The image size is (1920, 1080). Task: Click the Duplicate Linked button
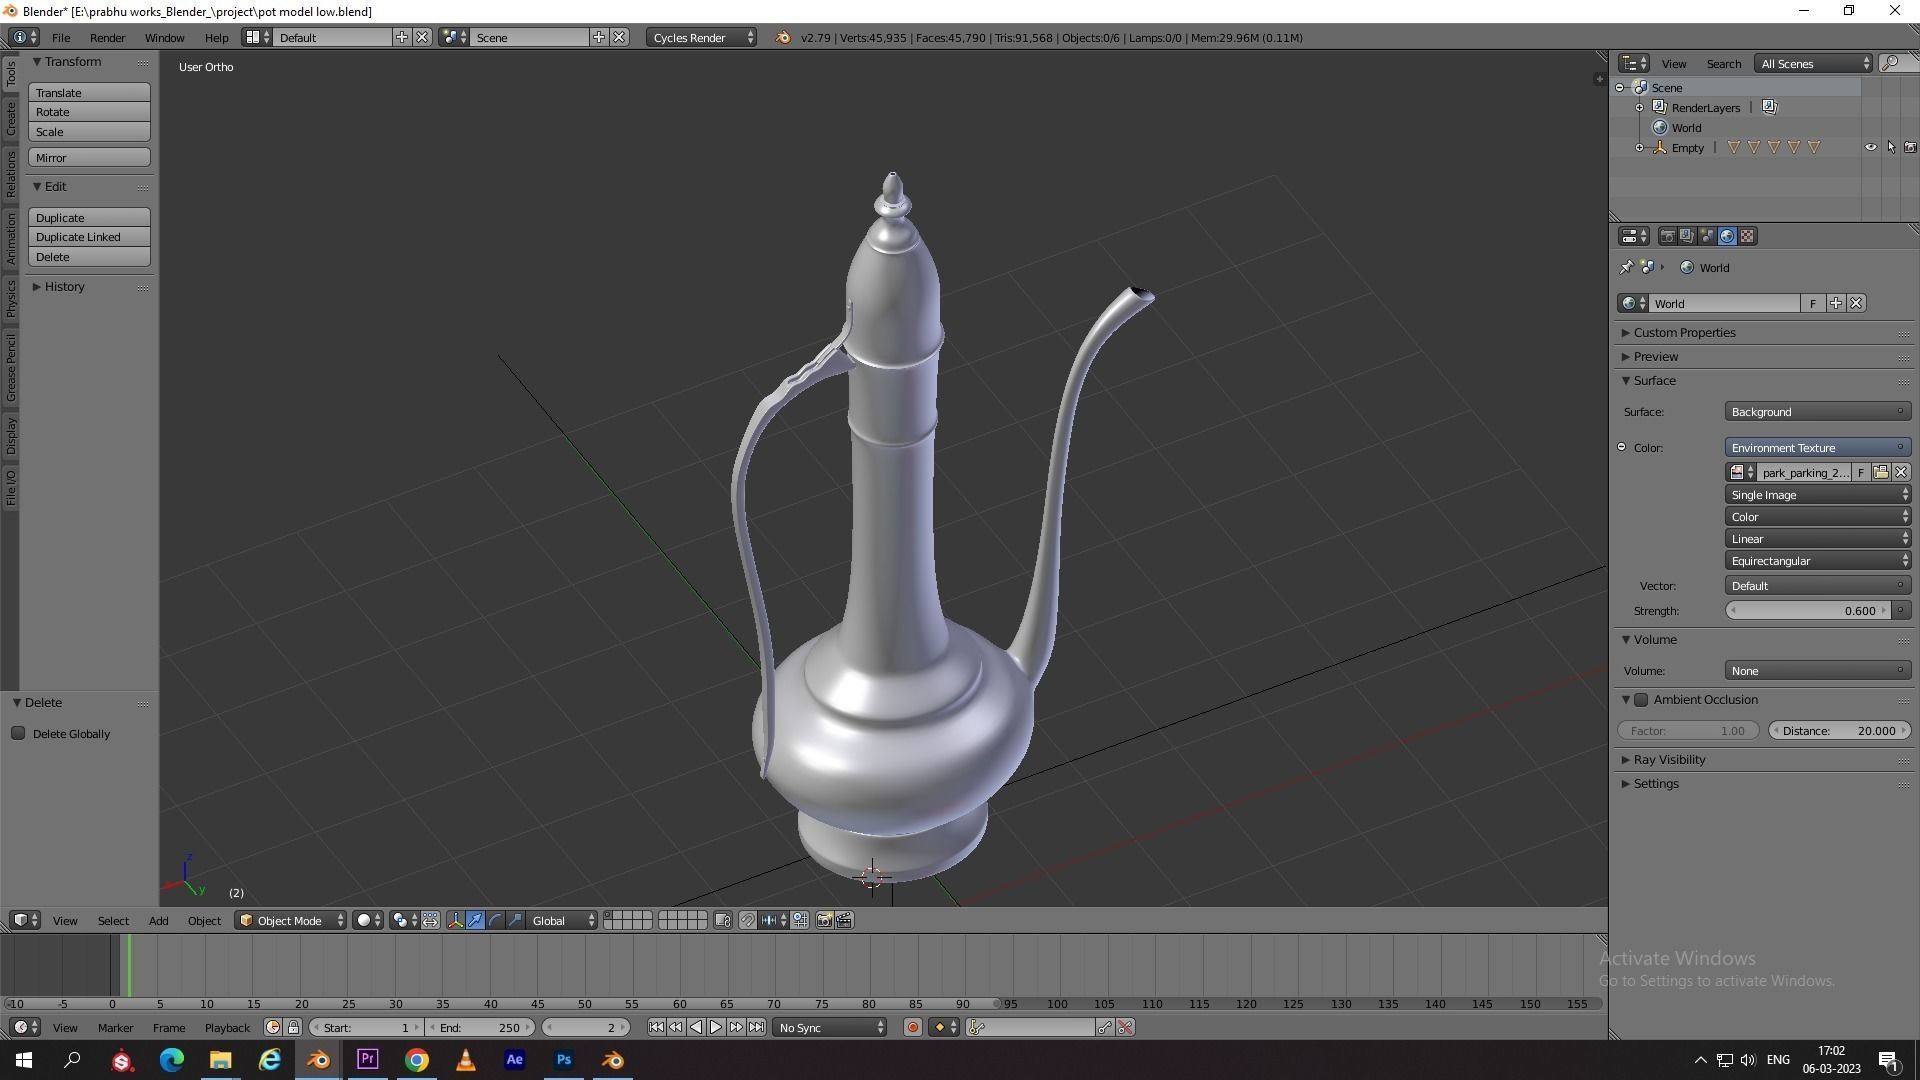[89, 237]
